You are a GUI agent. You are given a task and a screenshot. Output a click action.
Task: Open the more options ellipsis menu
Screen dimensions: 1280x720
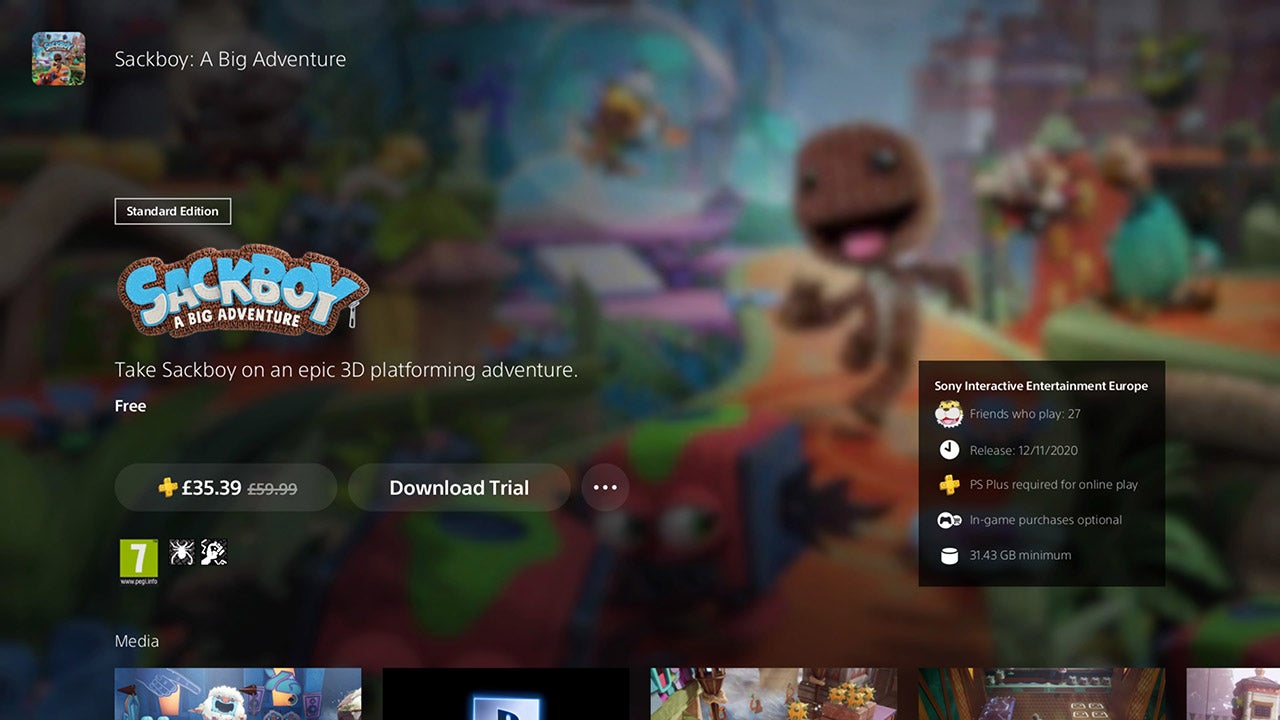[x=605, y=488]
